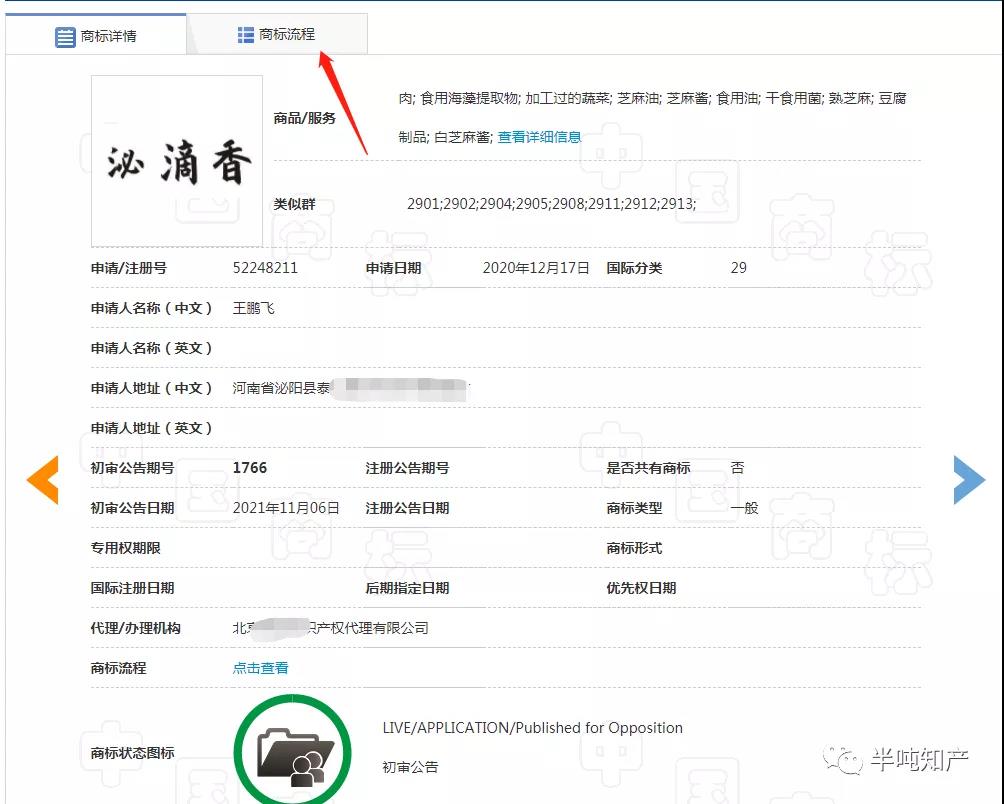Click the 国际注册日期 label
This screenshot has height=804, width=1004.
(x=133, y=588)
